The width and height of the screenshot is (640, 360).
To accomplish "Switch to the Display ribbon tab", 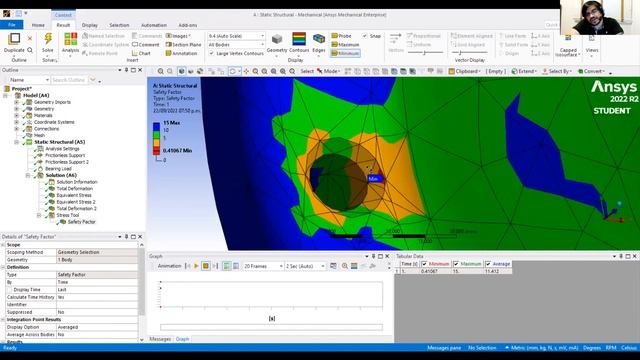I will point(90,25).
